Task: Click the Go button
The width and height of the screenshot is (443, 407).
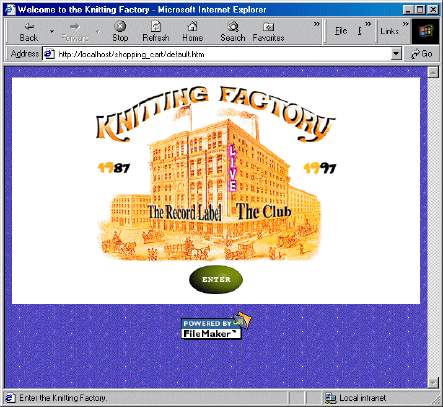Action: coord(422,54)
